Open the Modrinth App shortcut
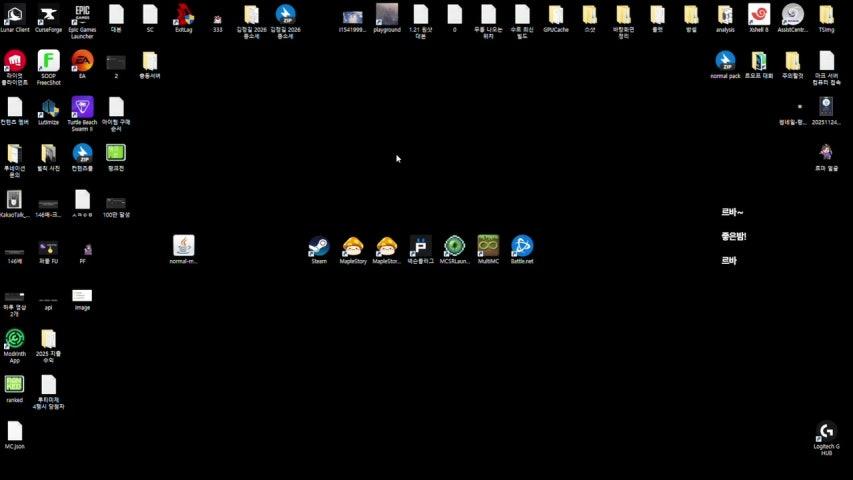853x480 pixels. pyautogui.click(x=15, y=339)
